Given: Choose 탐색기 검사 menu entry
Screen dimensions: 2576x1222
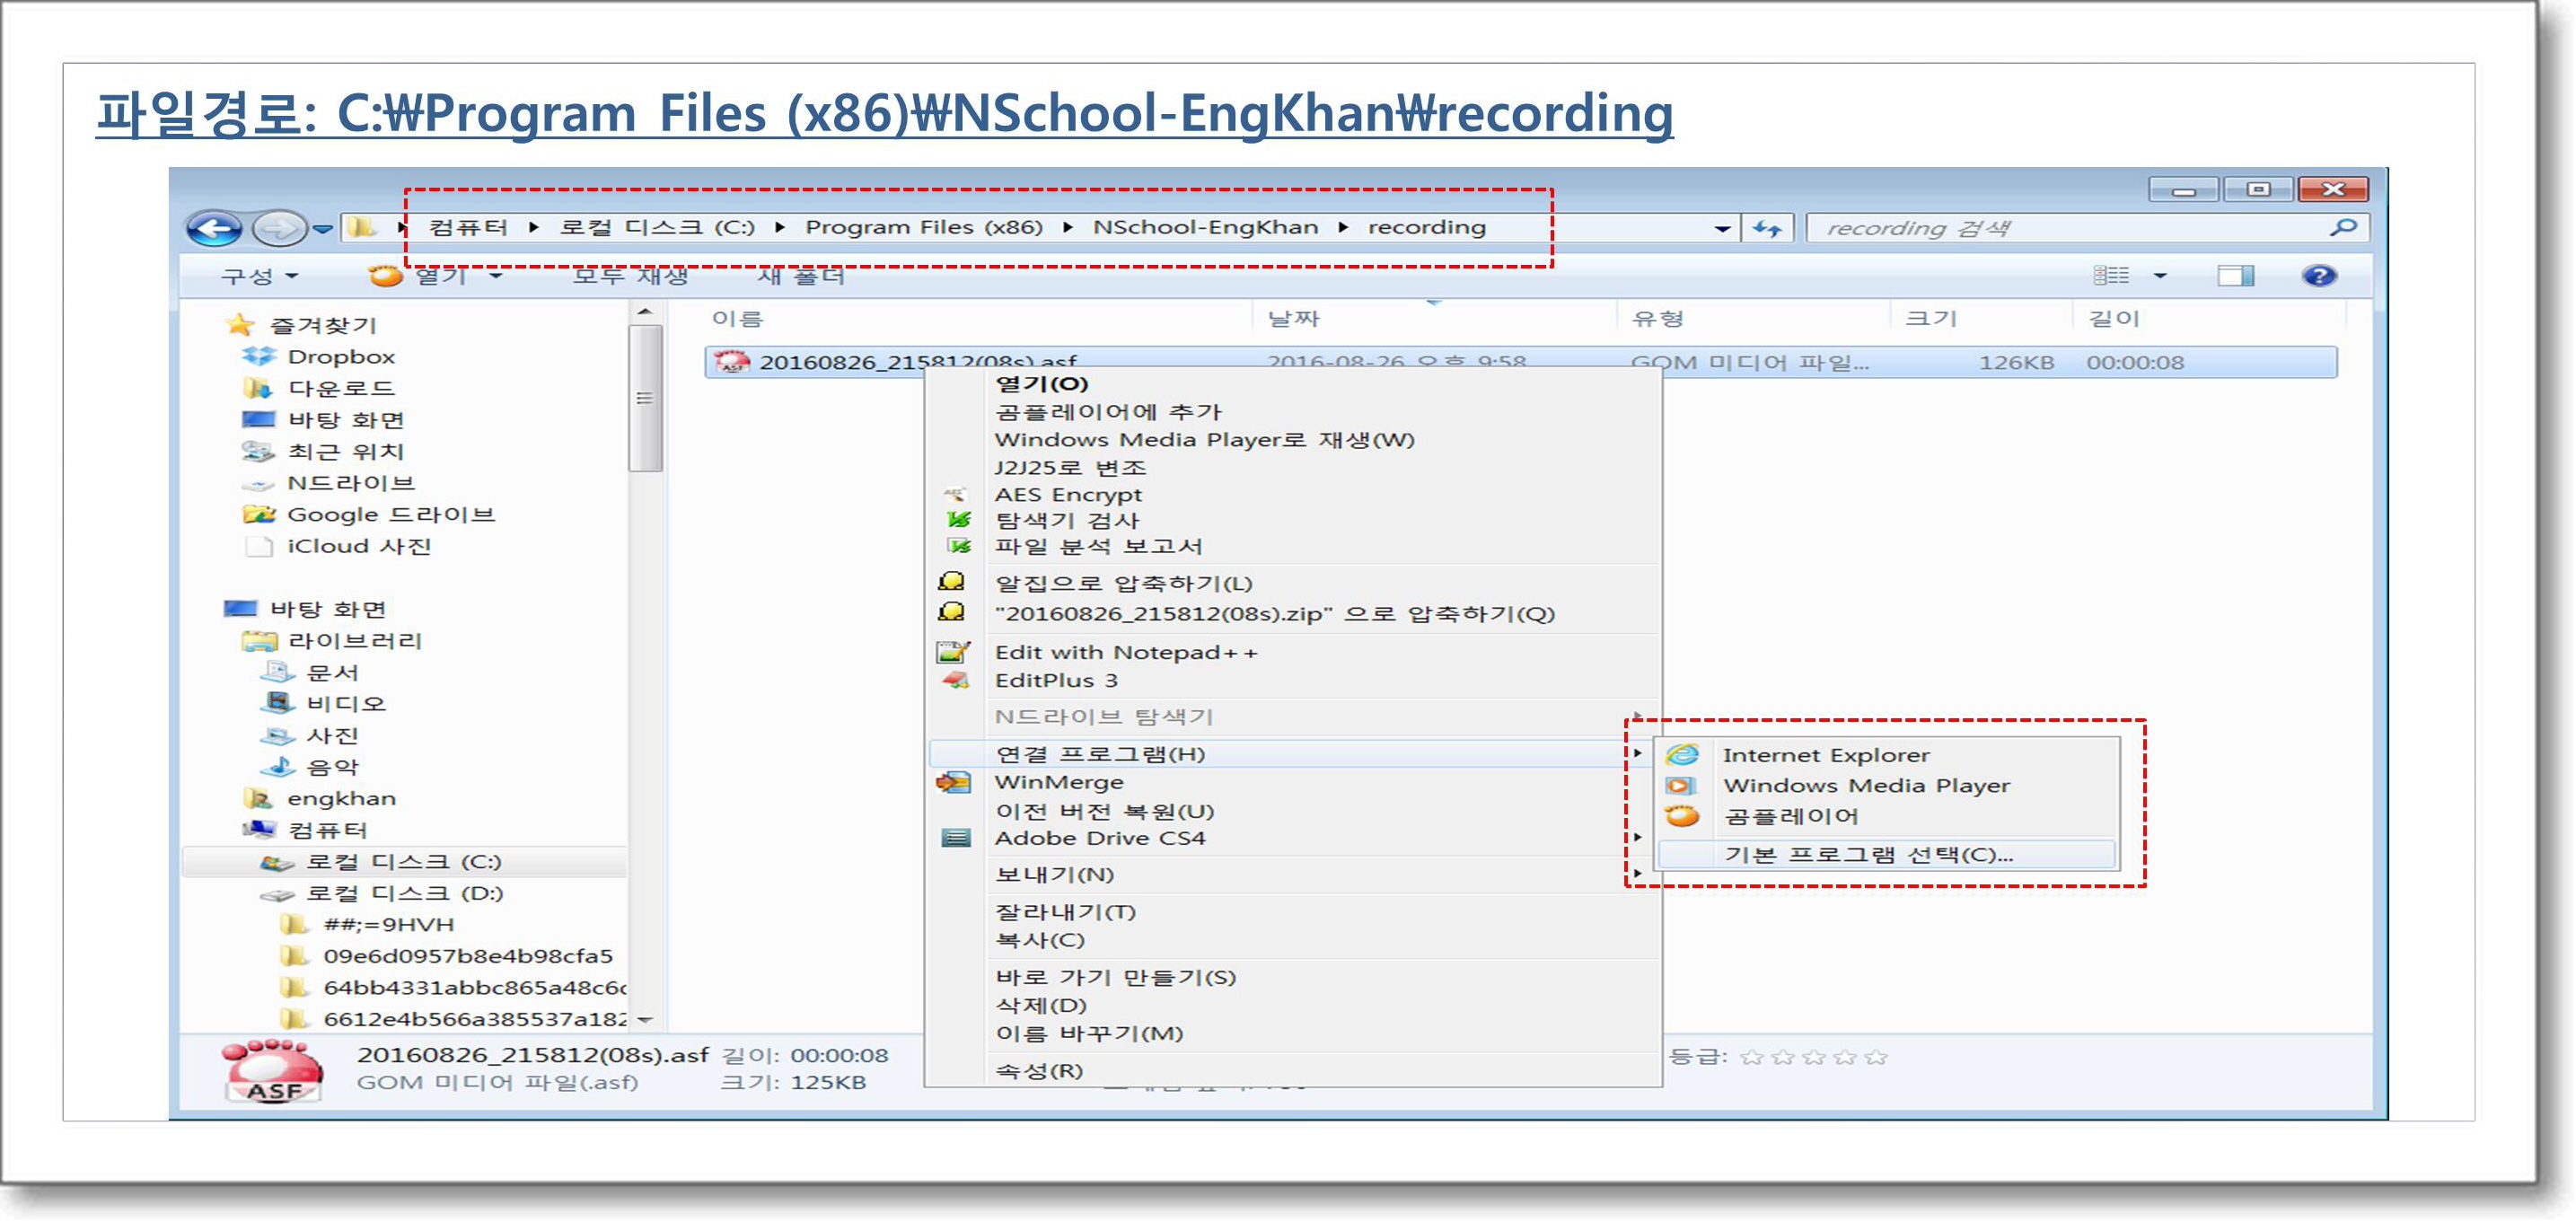Looking at the screenshot, I should pos(1066,520).
